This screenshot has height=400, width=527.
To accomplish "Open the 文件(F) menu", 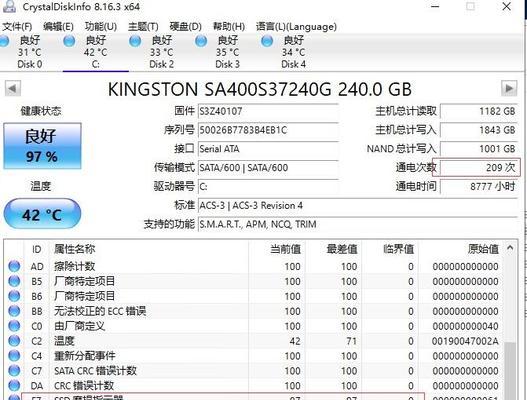I will pyautogui.click(x=17, y=27).
